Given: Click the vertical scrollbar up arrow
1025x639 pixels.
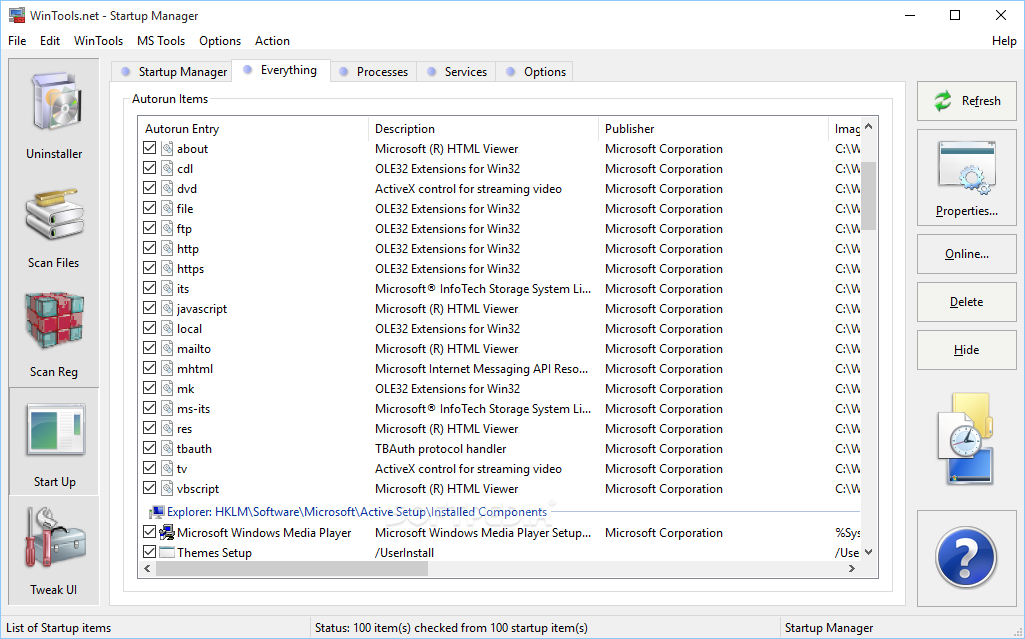Looking at the screenshot, I should 869,127.
